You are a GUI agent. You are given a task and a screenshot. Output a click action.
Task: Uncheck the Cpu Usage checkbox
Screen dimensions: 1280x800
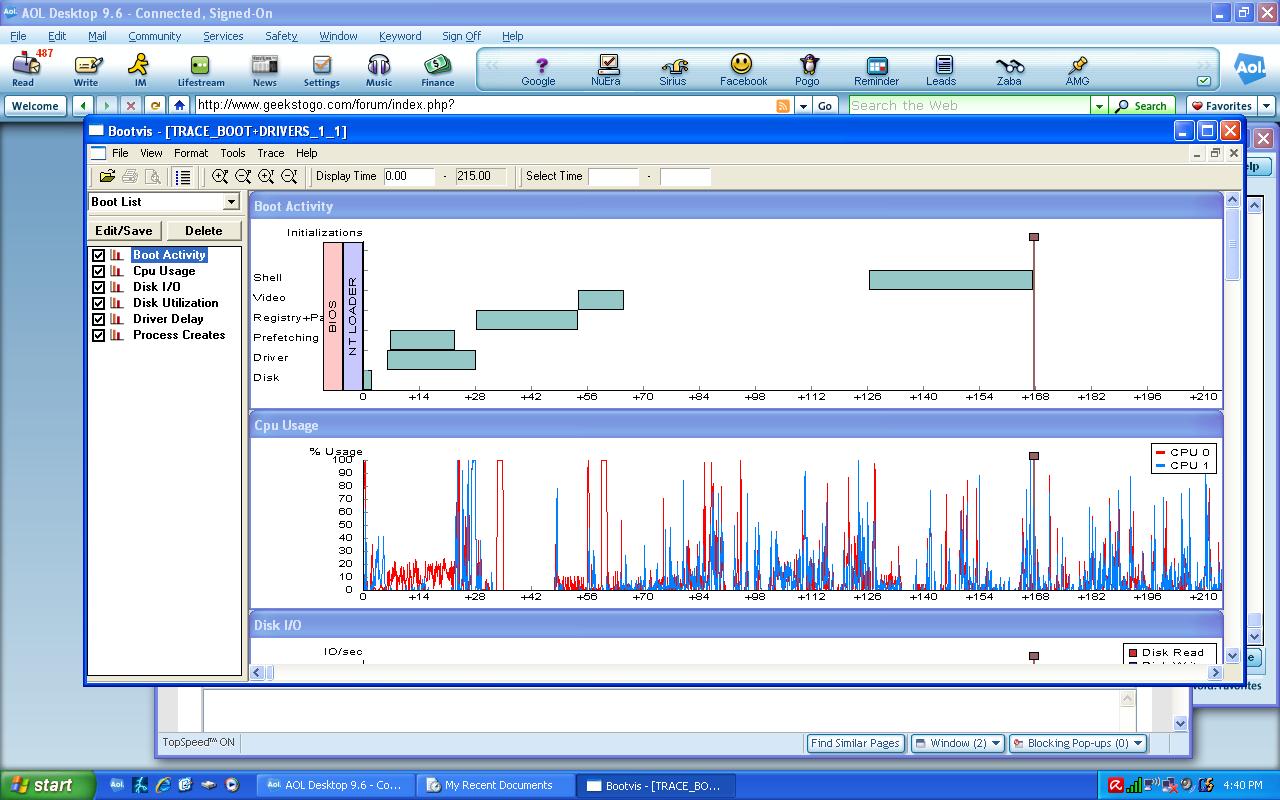pos(98,271)
